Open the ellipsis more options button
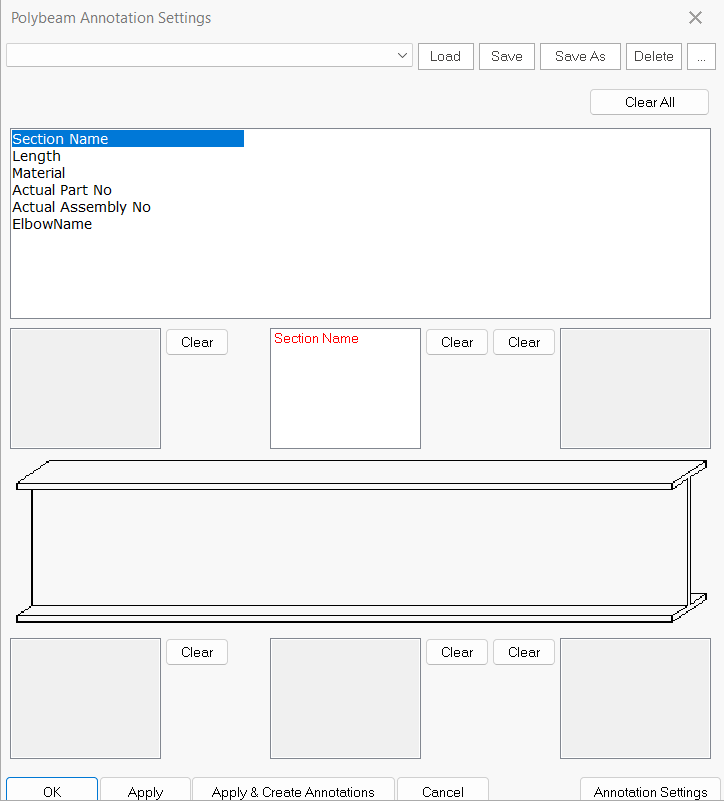 click(701, 56)
